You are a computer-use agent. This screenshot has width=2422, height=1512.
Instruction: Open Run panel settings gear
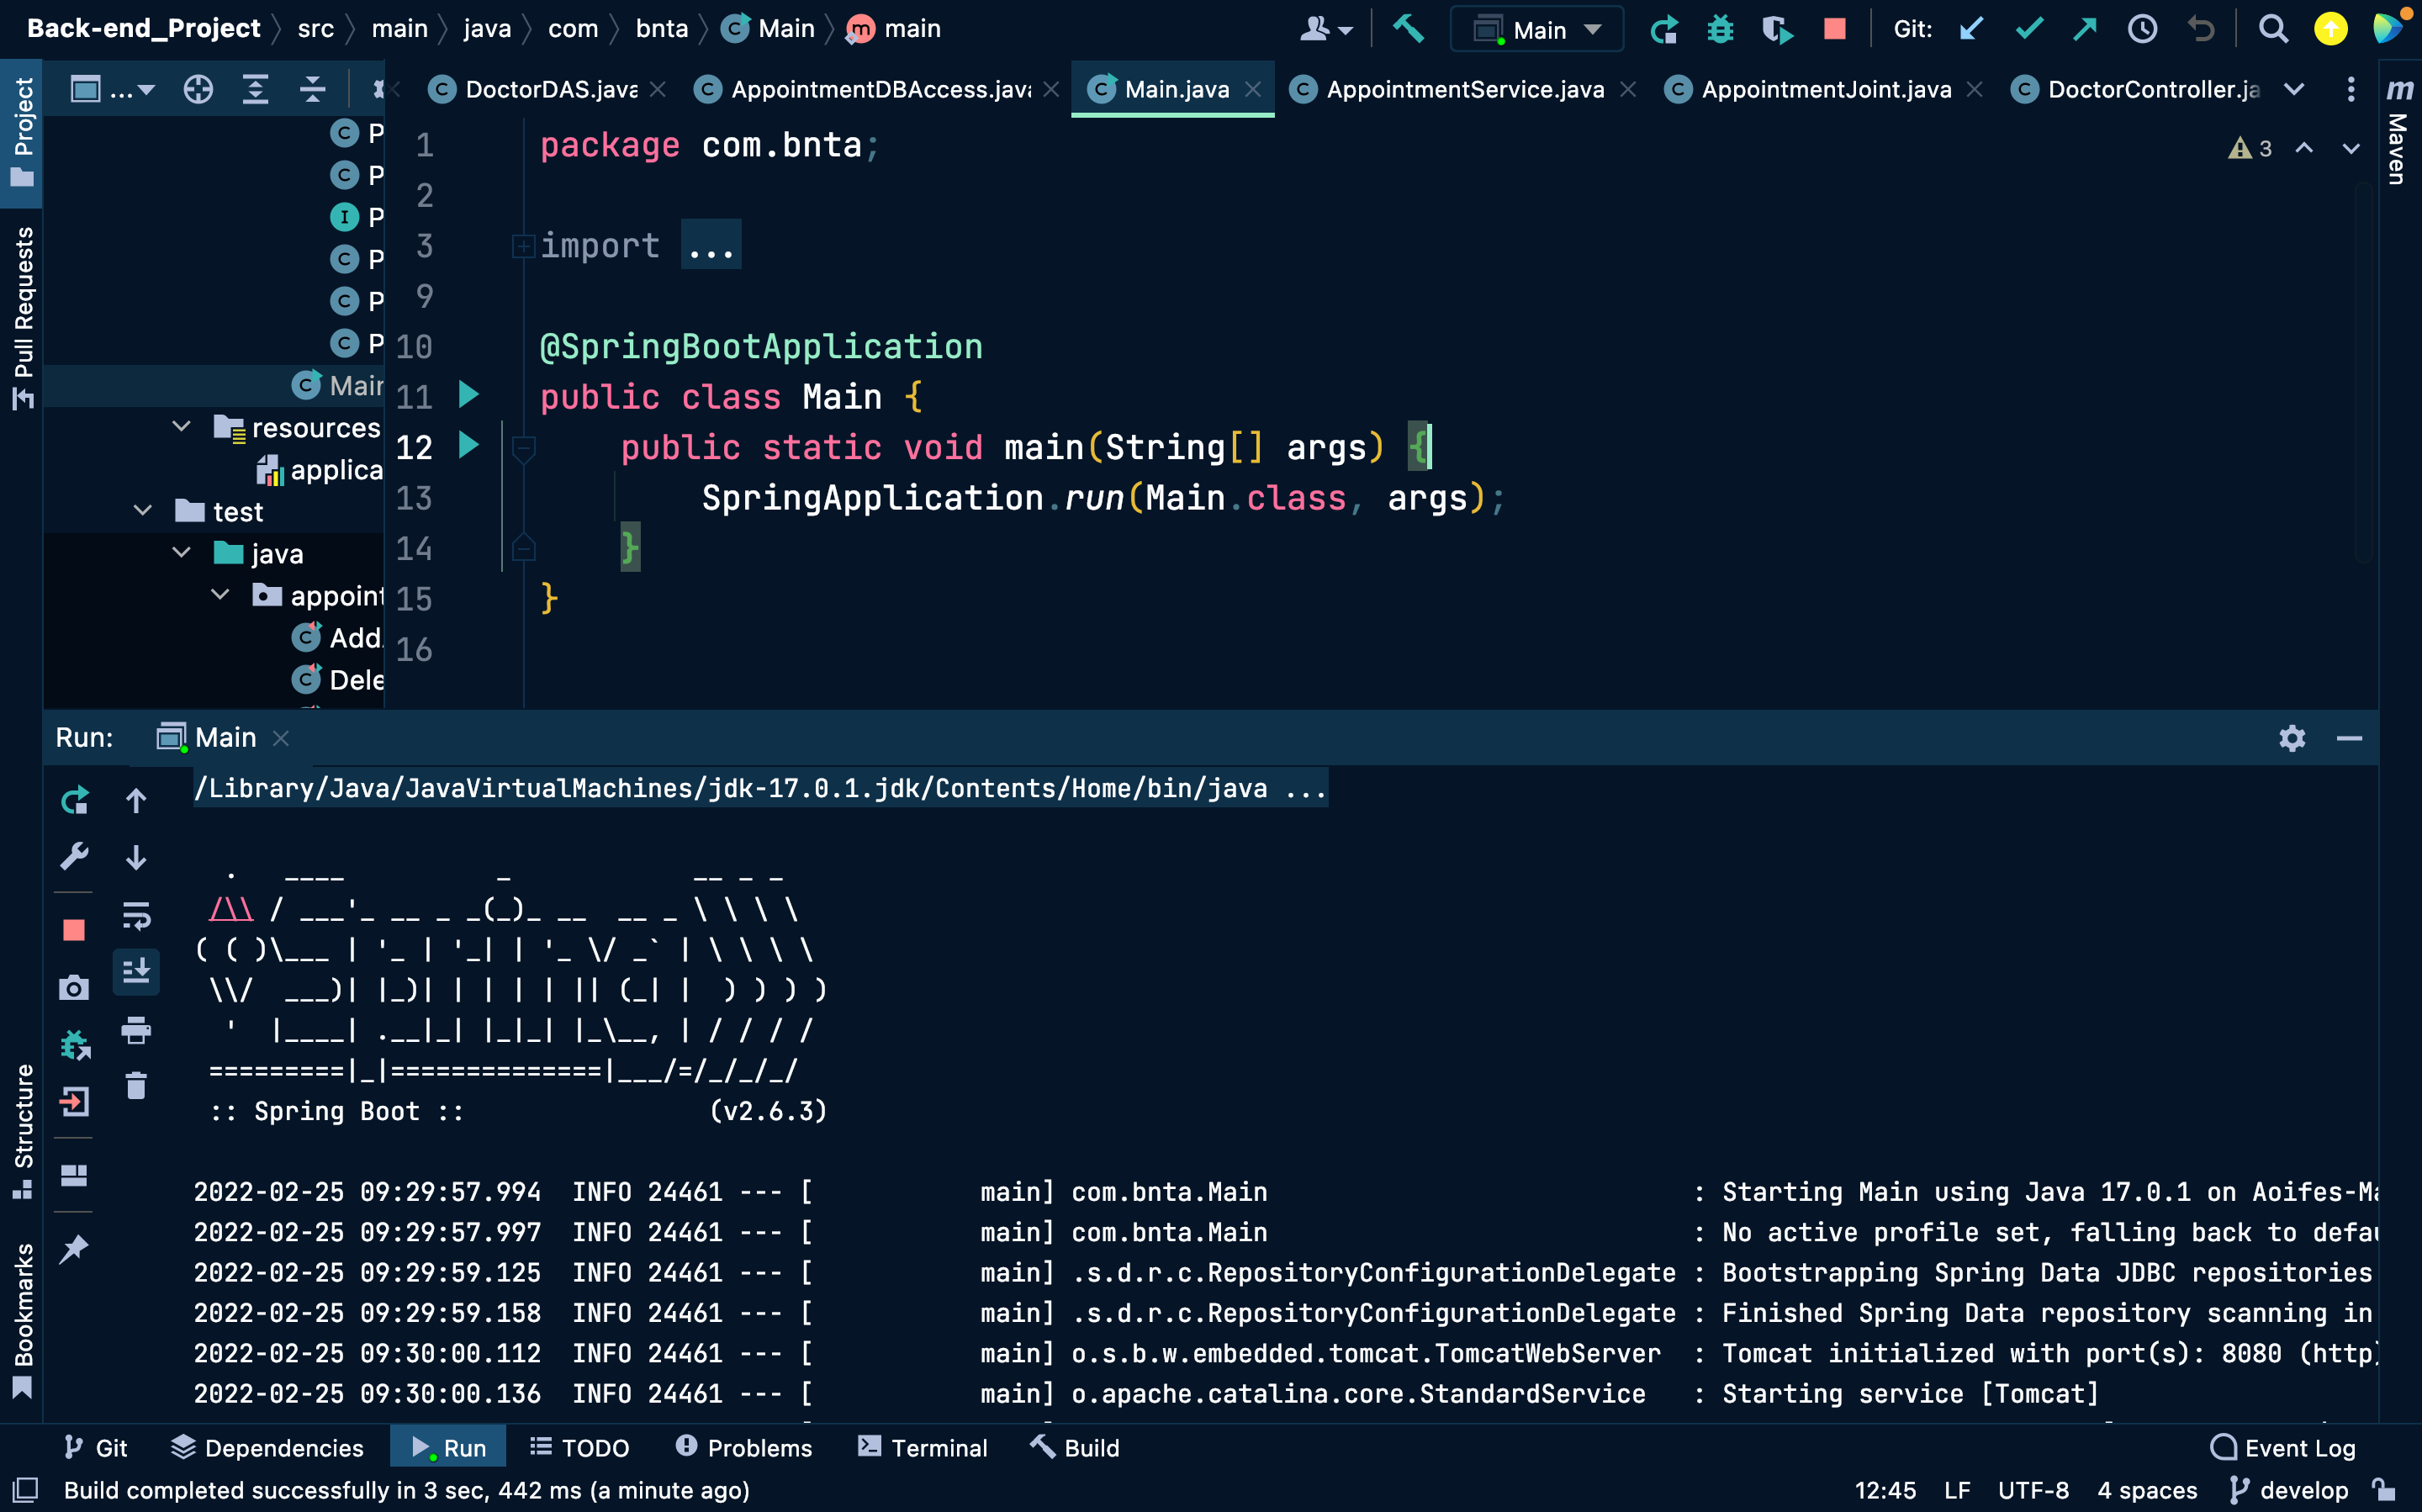2292,738
